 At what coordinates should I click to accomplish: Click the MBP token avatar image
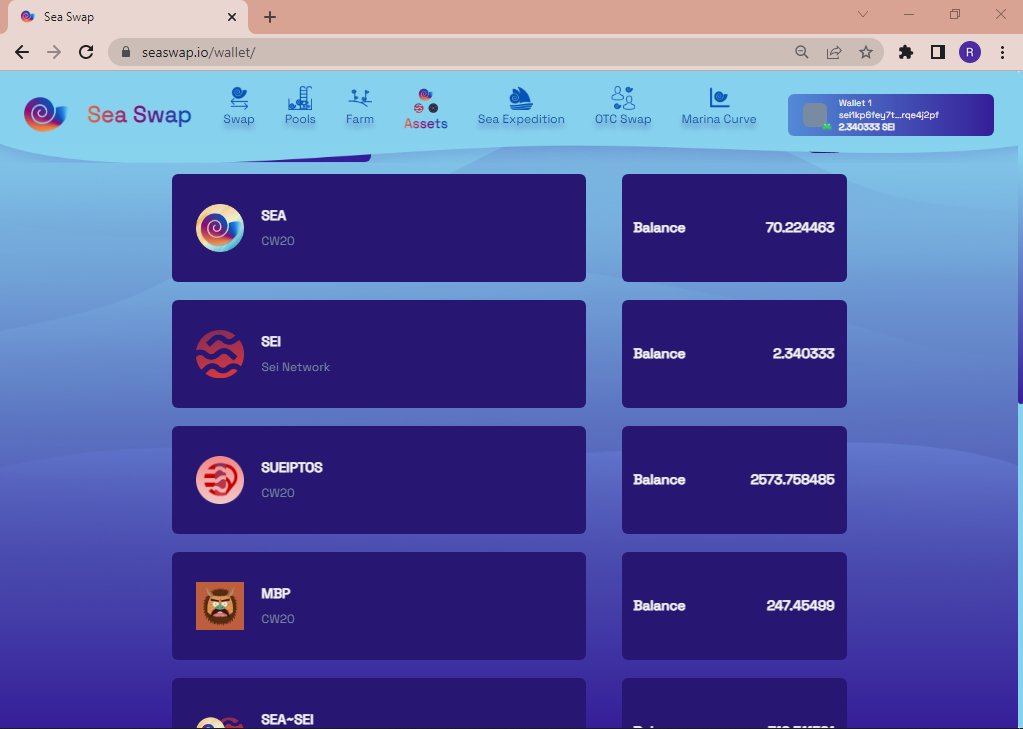[220, 606]
